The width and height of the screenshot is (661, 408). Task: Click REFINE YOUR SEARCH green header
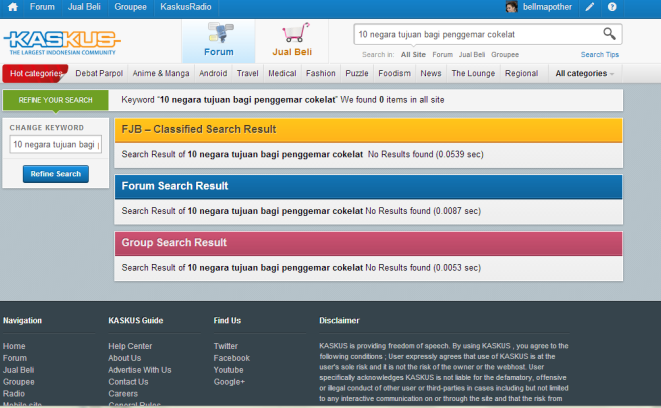point(55,100)
